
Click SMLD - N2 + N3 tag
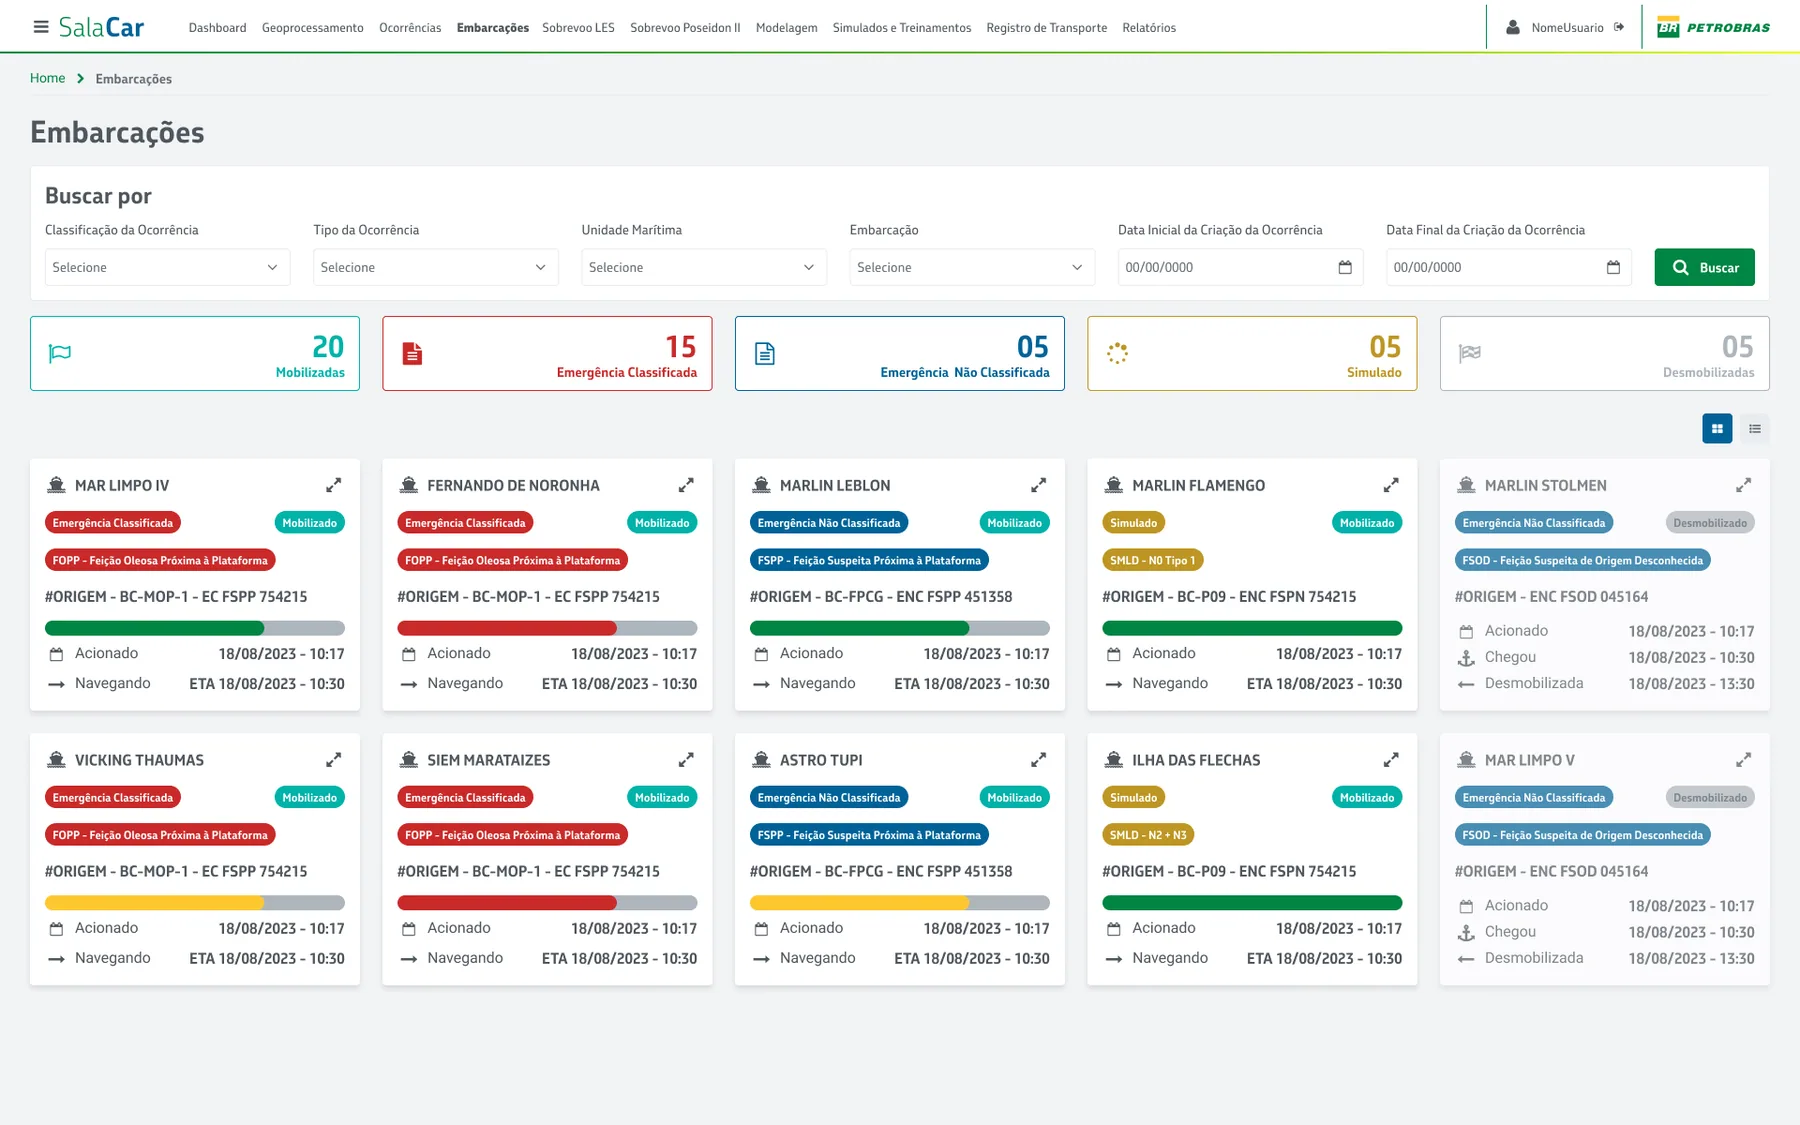(x=1148, y=835)
